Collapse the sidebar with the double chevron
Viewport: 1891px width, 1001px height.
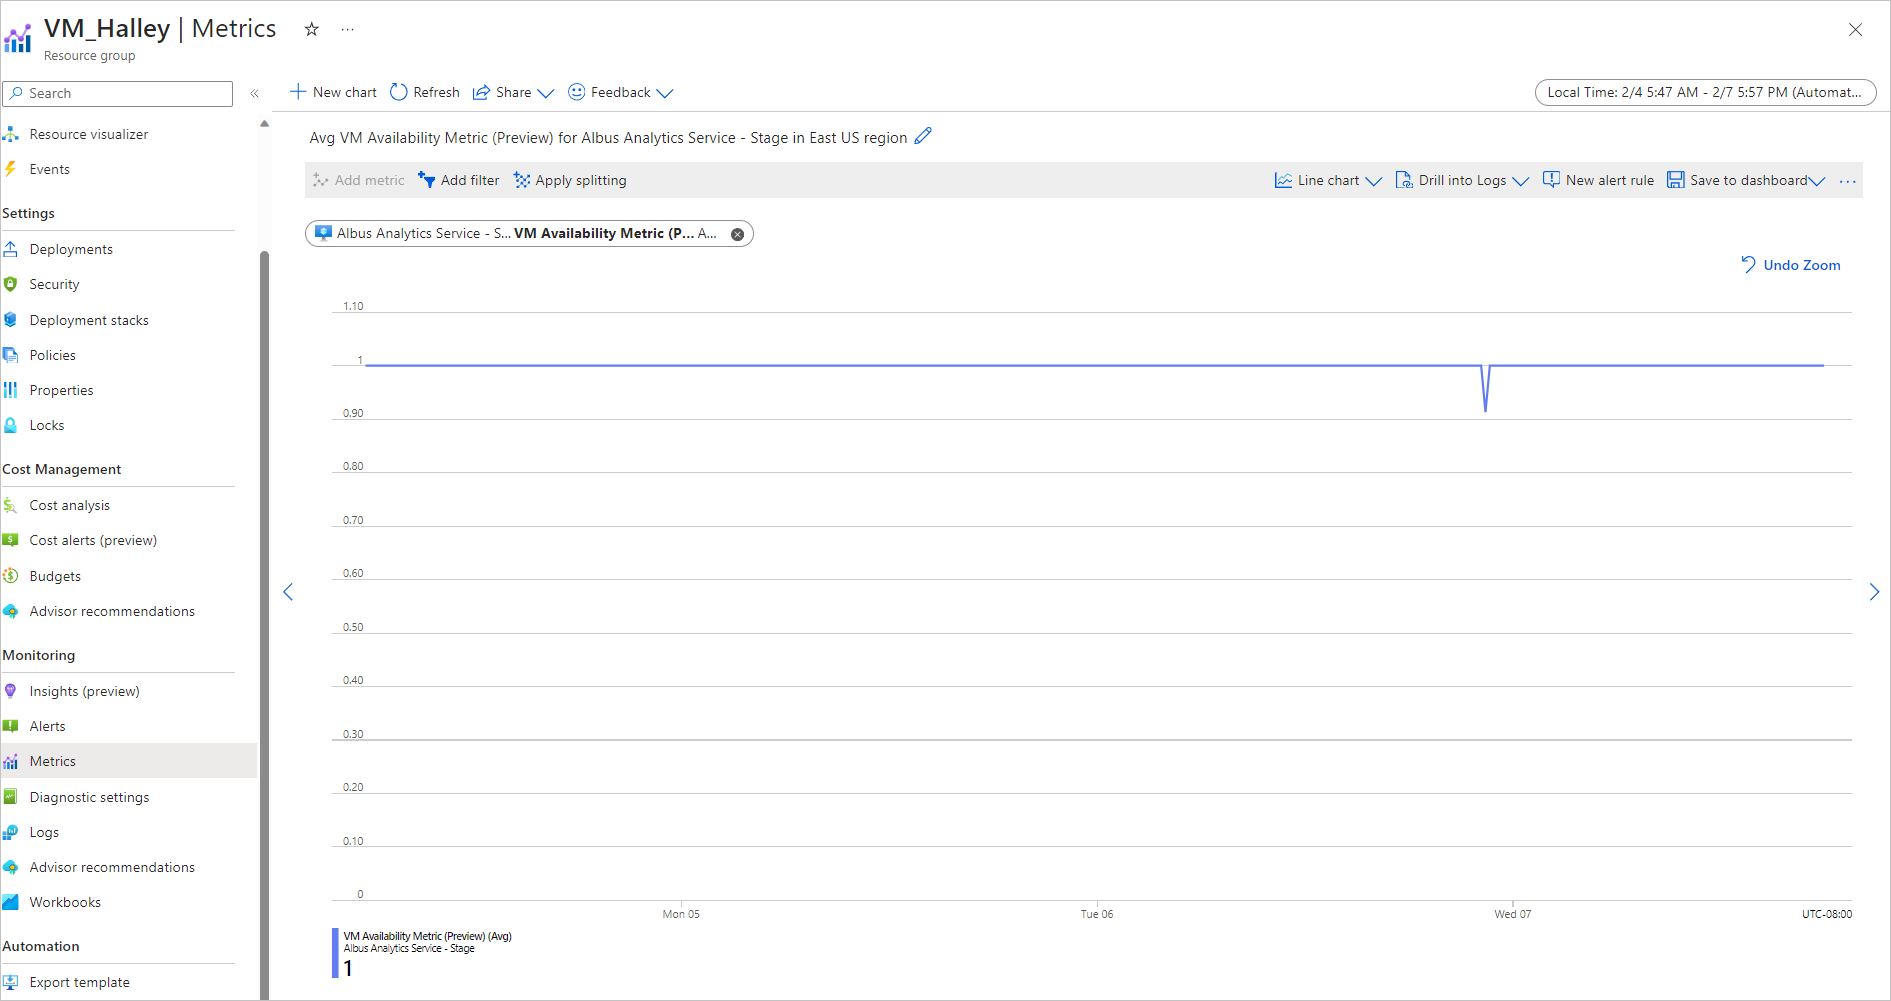pyautogui.click(x=255, y=93)
